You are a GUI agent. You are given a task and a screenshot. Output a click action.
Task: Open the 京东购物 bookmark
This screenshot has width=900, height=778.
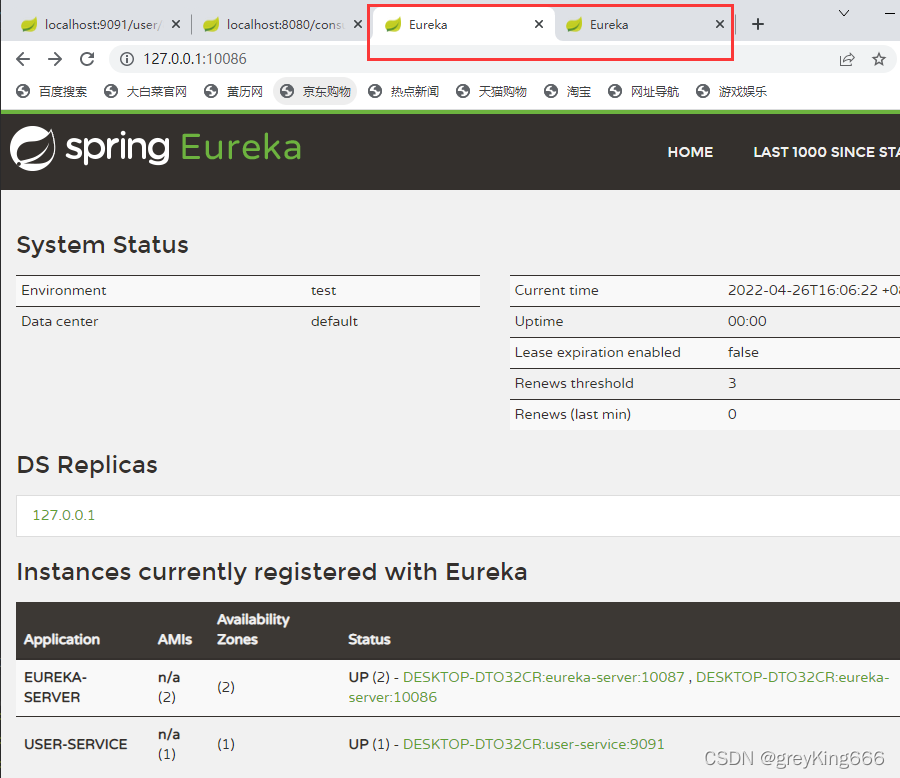coord(316,91)
